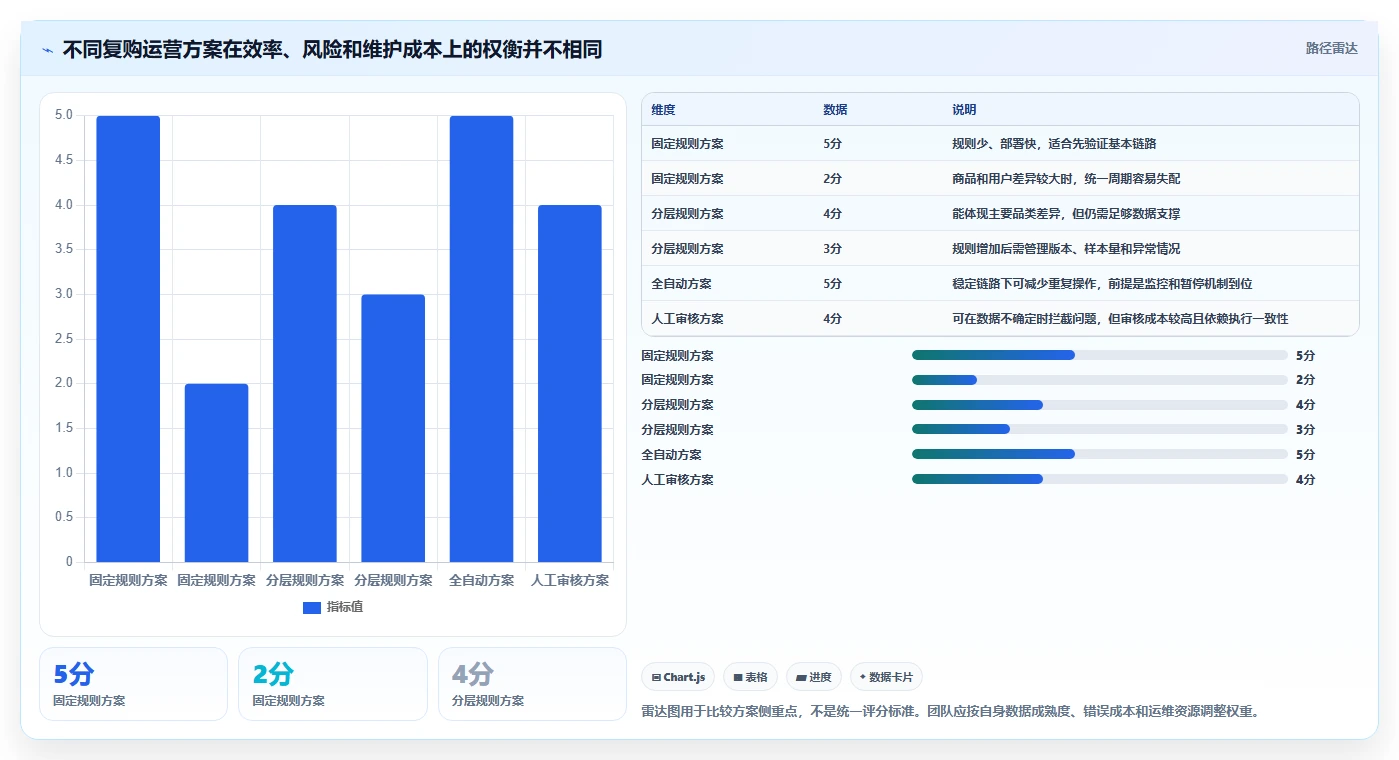Click the text 规则增加后需管理版本、样本量和异常情况
Image resolution: width=1399 pixels, height=760 pixels.
[1066, 249]
